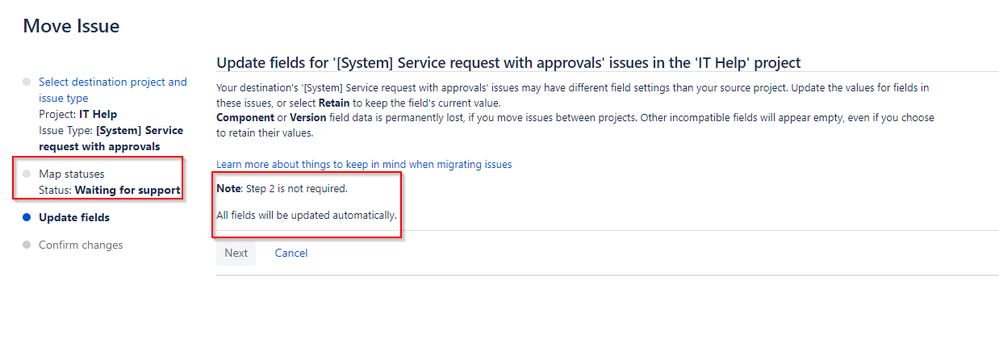This screenshot has width=999, height=361.
Task: Click the Move Issue page heading
Action: (x=71, y=26)
